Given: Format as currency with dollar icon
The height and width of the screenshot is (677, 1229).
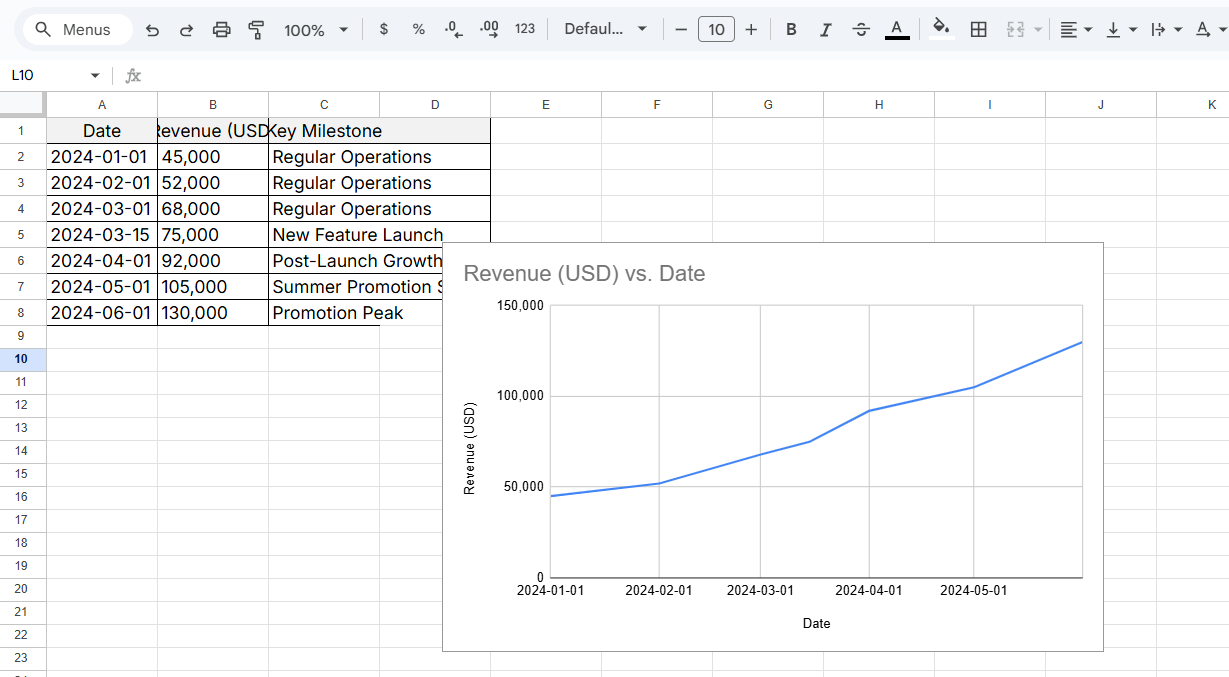Looking at the screenshot, I should (x=384, y=29).
